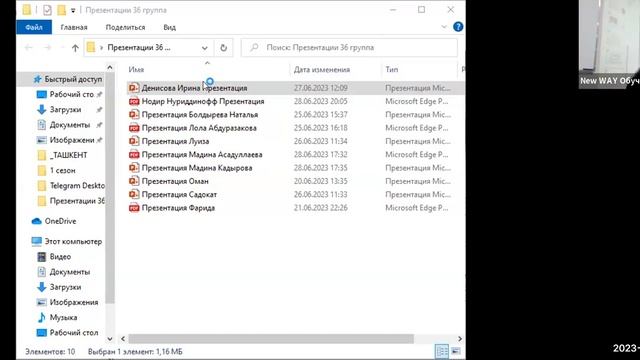640x360 pixels.
Task: Open OneDrive in navigation pane
Action: (60, 221)
